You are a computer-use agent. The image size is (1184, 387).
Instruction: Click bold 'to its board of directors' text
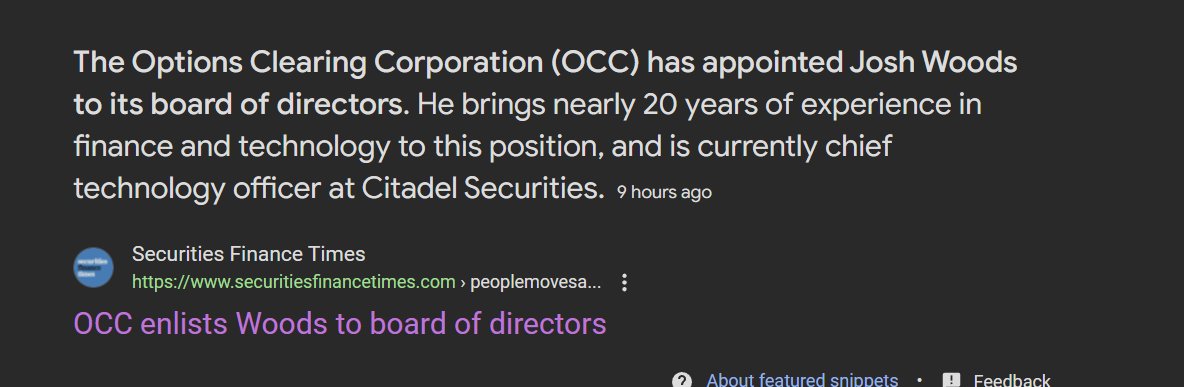pos(239,105)
